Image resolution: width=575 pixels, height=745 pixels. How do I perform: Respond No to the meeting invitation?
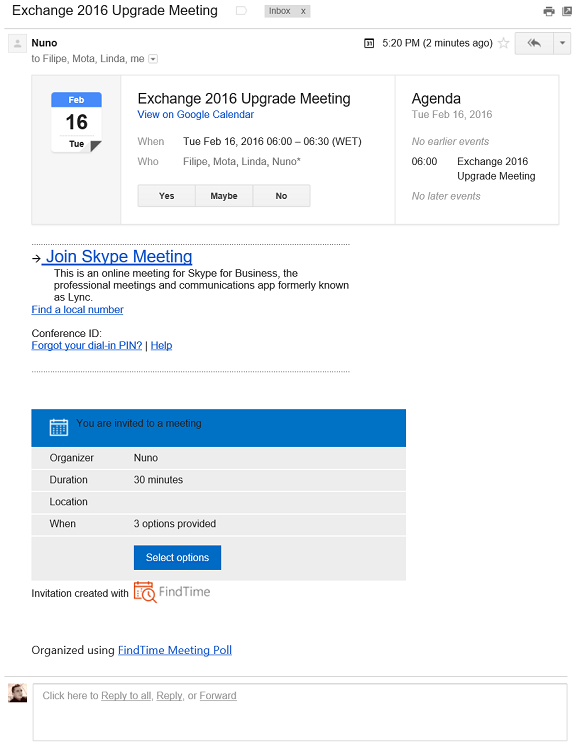pyautogui.click(x=281, y=196)
